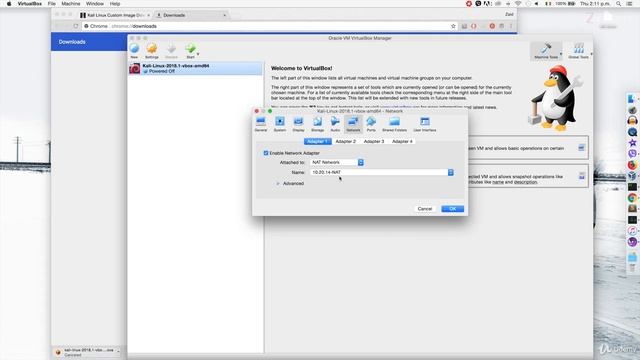Switch to the Downloads Chrome tab
Viewport: 640px width, 360px height.
pos(190,15)
